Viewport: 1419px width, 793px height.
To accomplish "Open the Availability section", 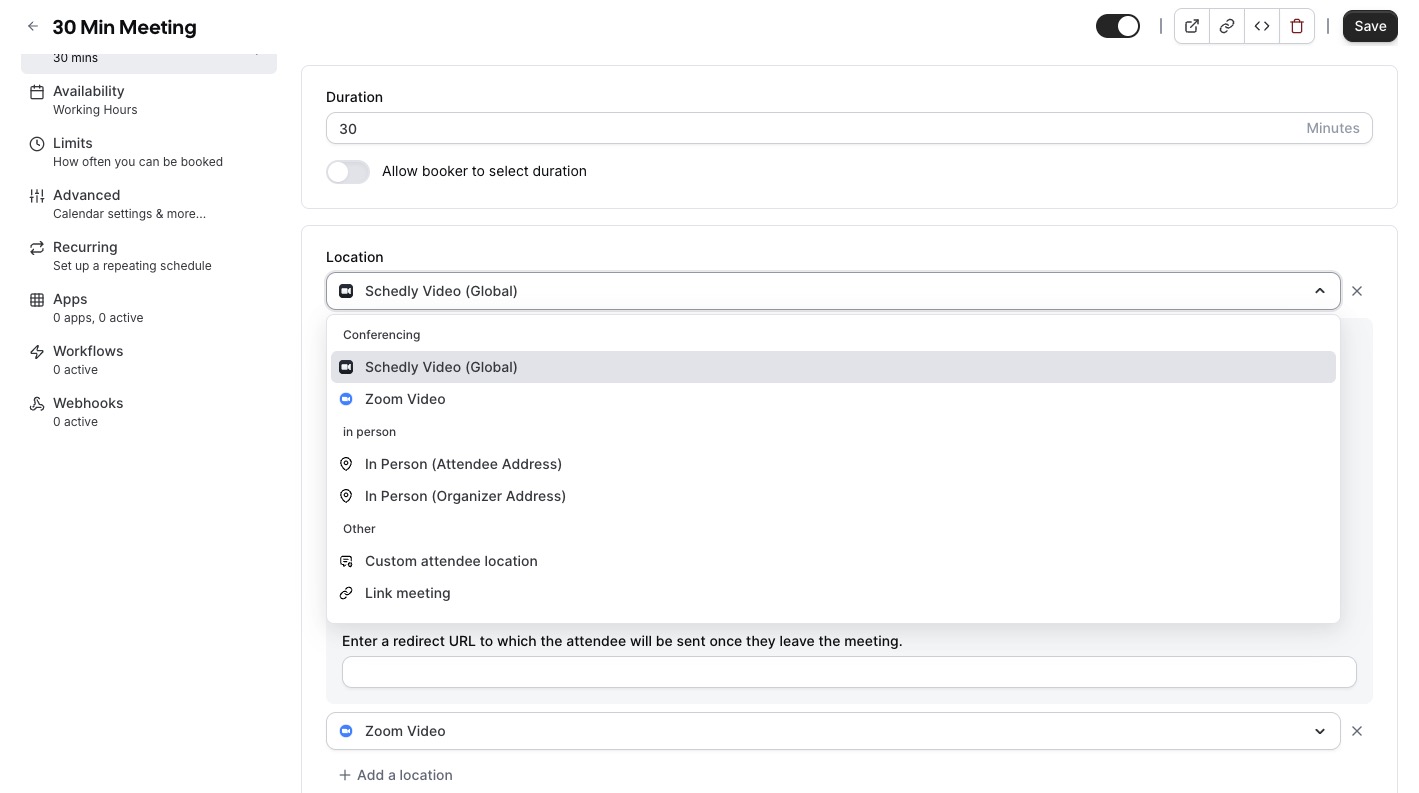I will click(149, 100).
